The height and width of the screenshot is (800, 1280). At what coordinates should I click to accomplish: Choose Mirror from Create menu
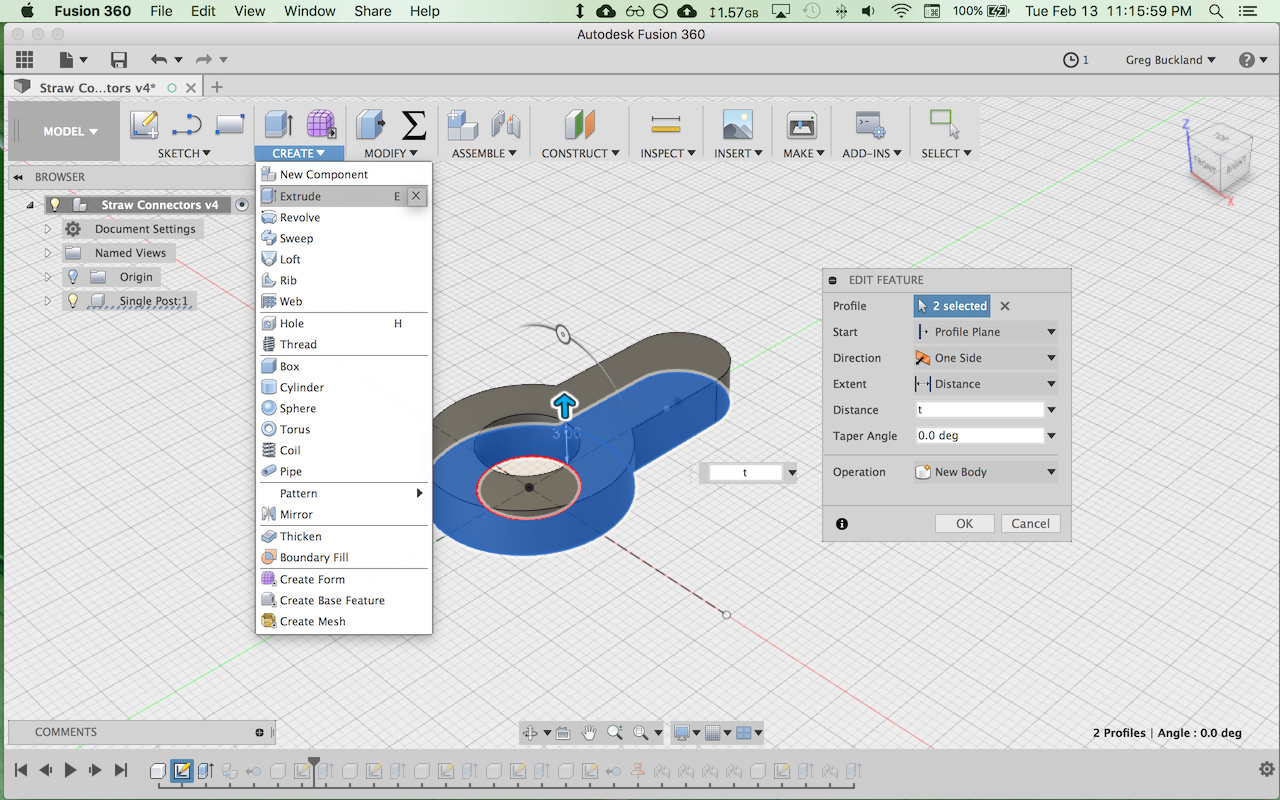[x=344, y=514]
